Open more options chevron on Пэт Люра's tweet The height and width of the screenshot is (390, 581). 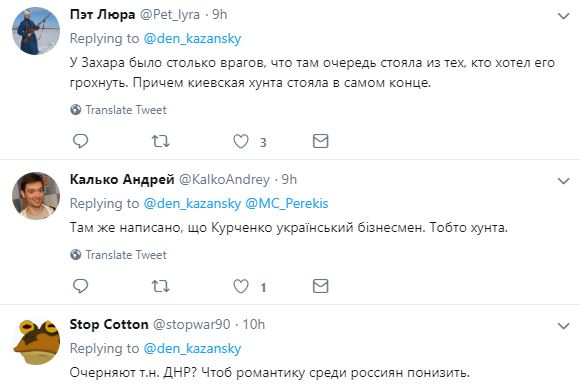pyautogui.click(x=564, y=16)
